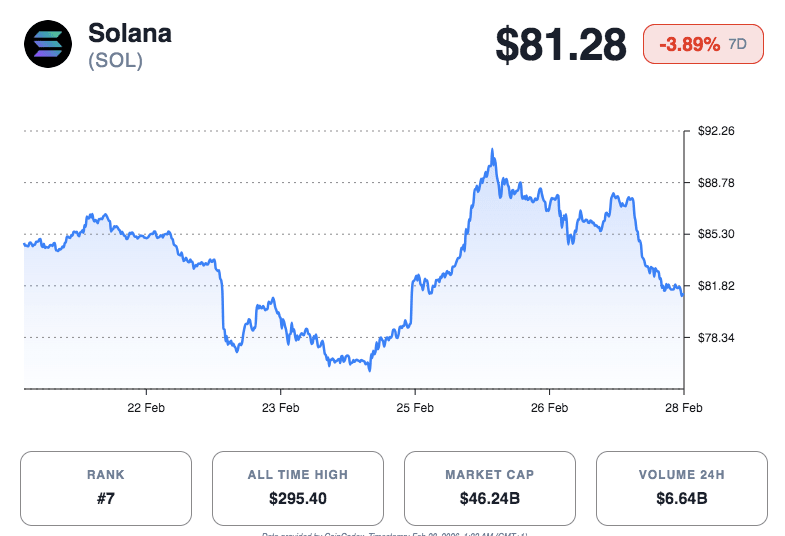785x536 pixels.
Task: Open the Rank #7 card
Action: [x=105, y=488]
